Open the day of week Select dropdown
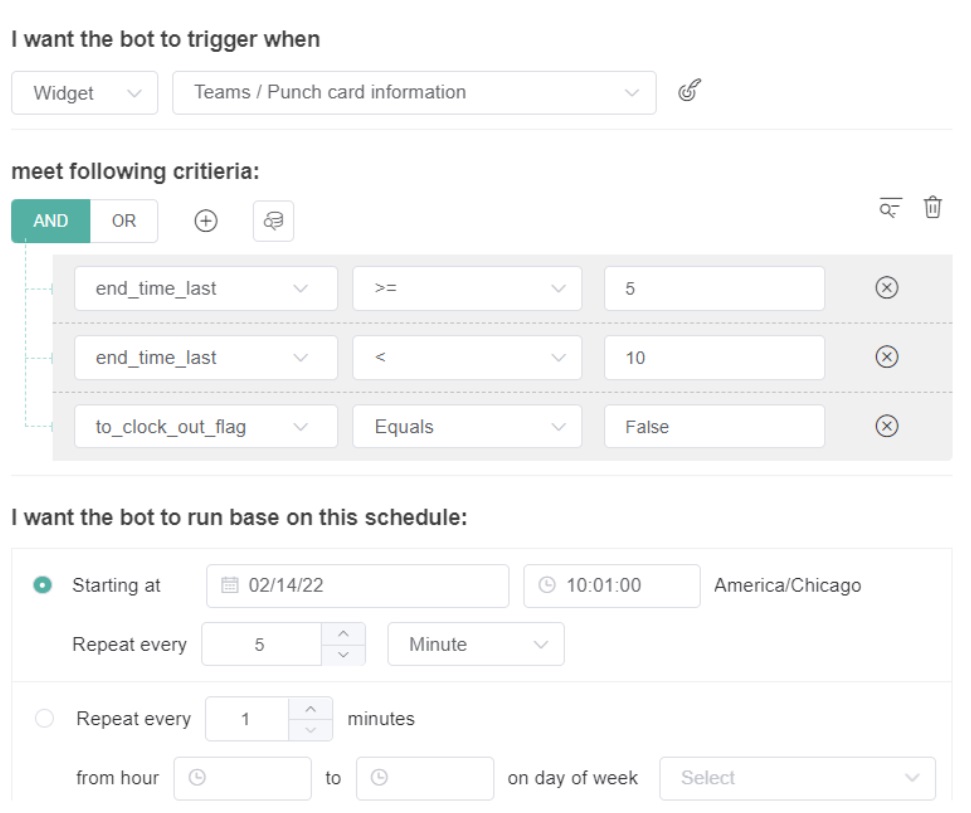 point(797,778)
